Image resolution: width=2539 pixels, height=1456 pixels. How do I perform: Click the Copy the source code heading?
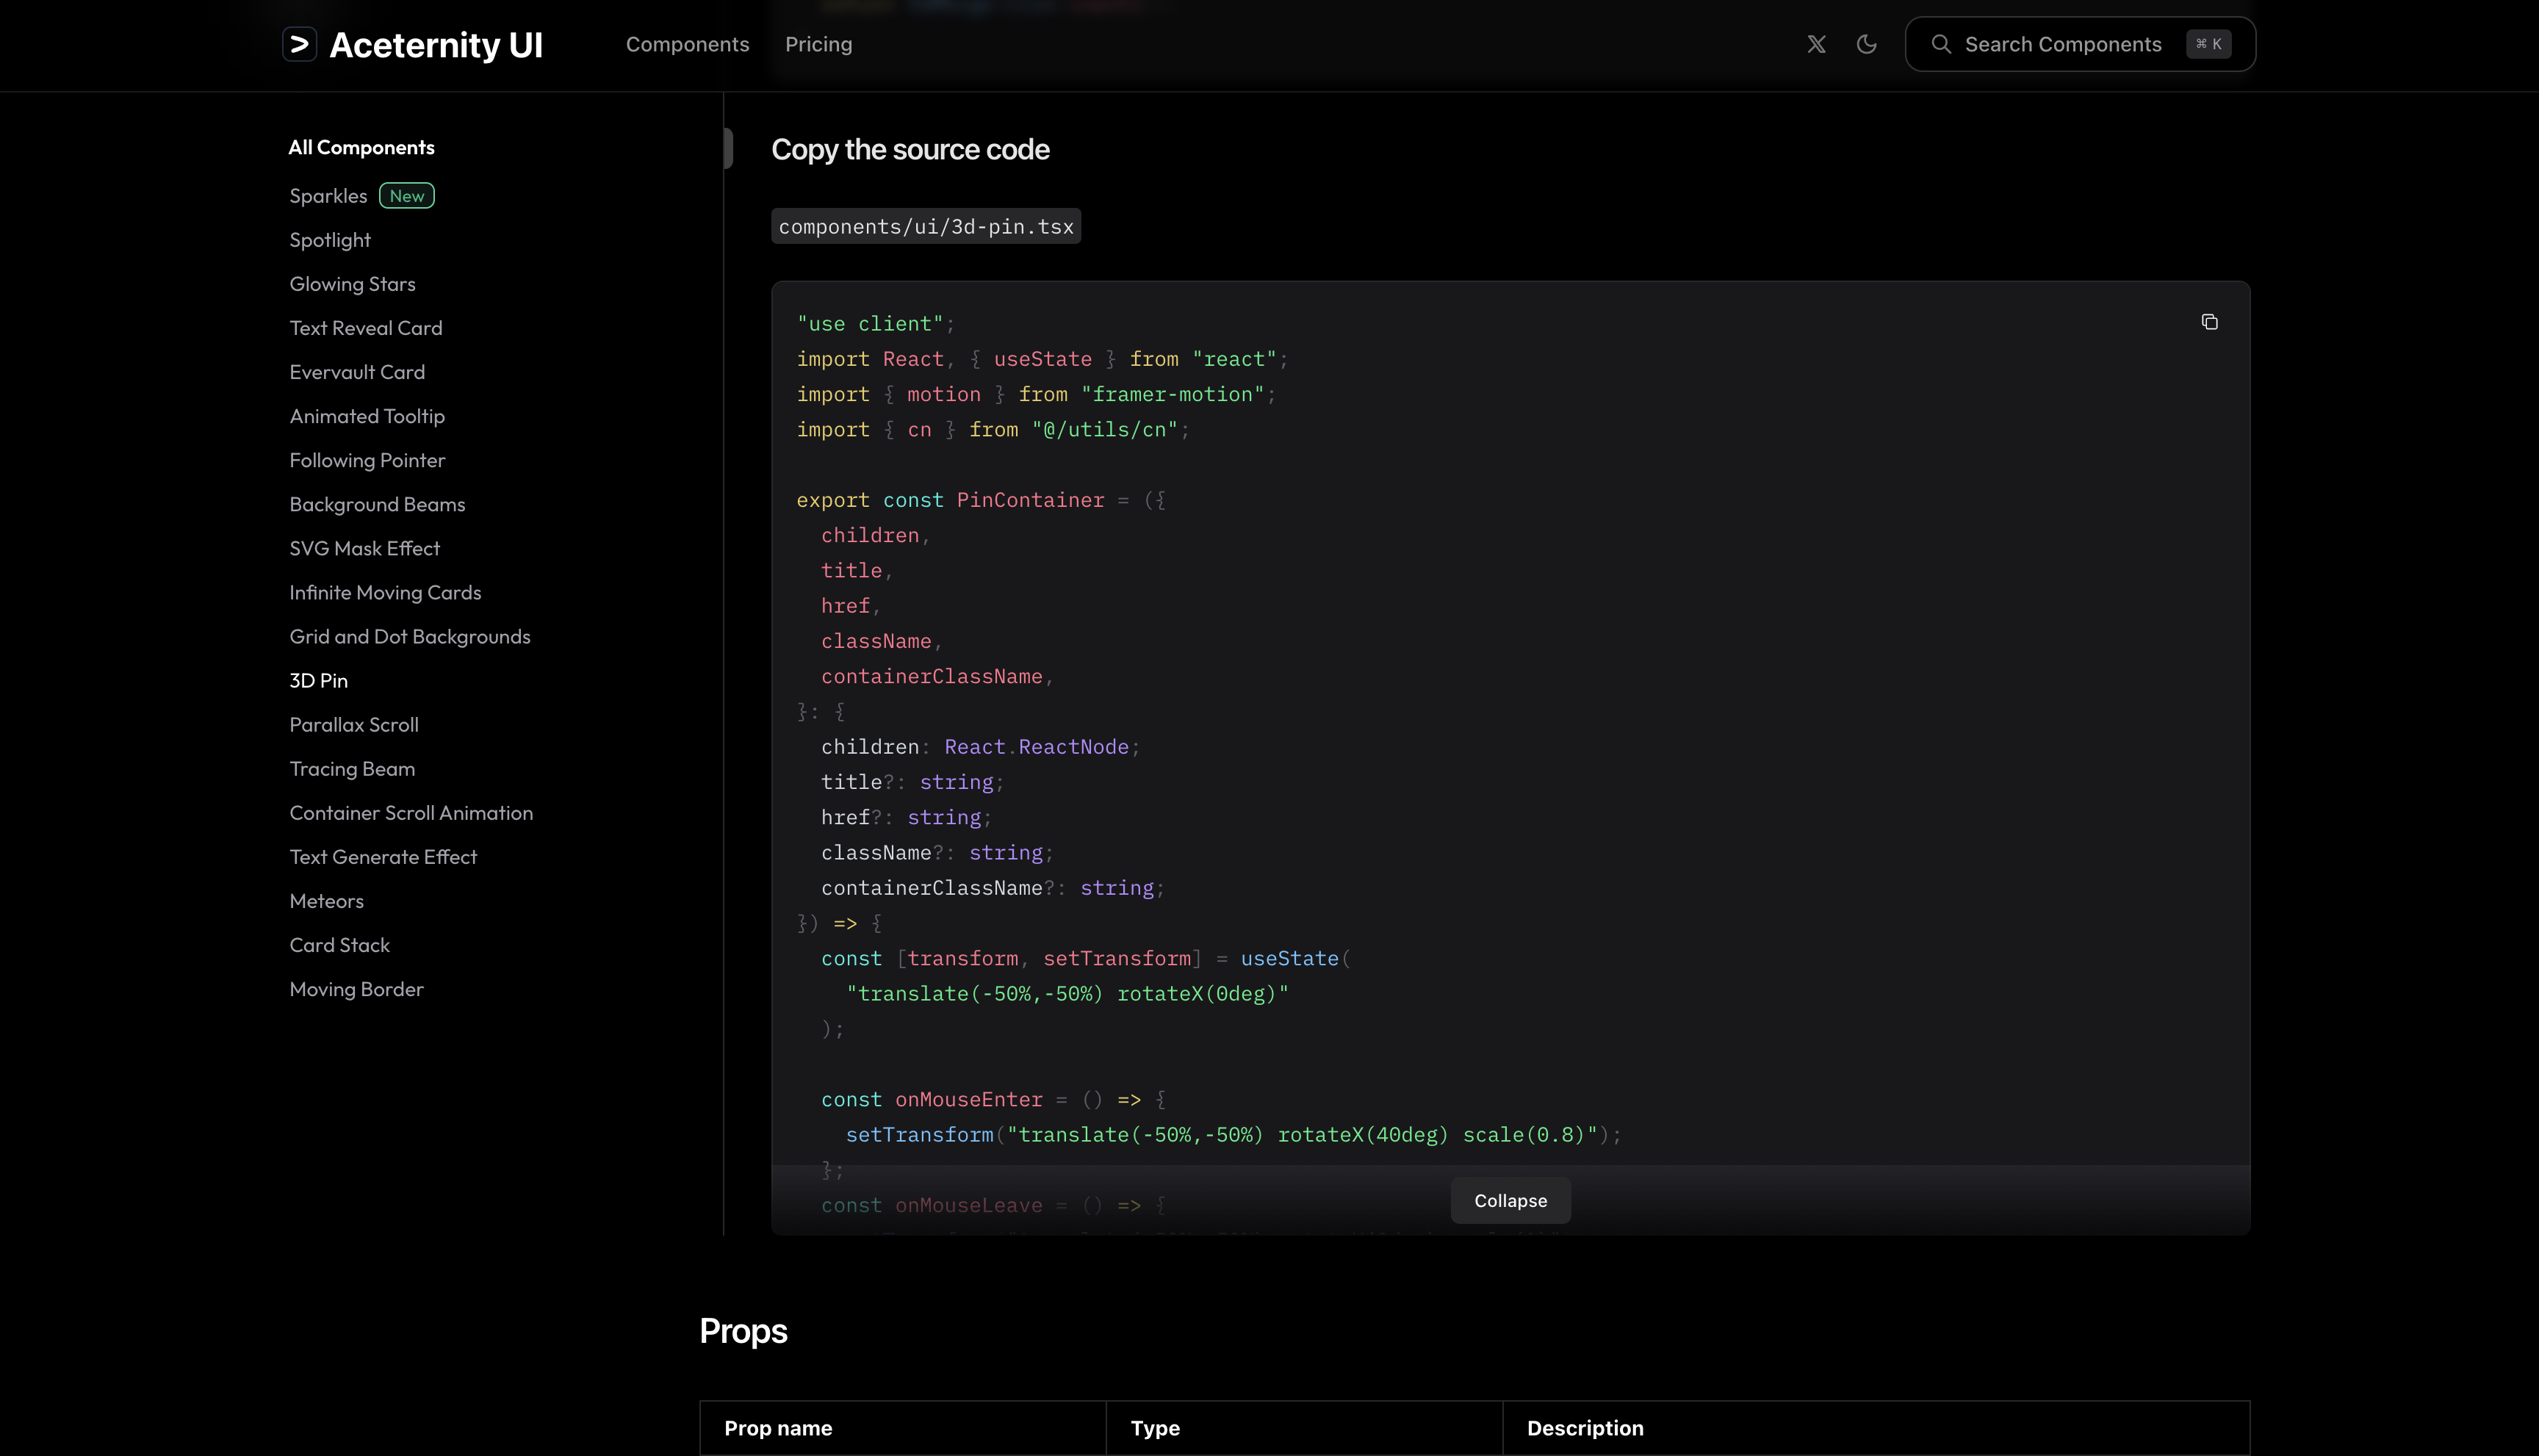[910, 149]
